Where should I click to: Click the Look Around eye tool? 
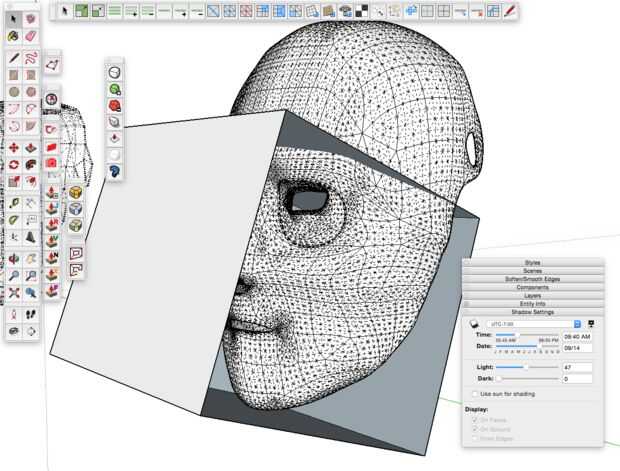click(x=14, y=331)
